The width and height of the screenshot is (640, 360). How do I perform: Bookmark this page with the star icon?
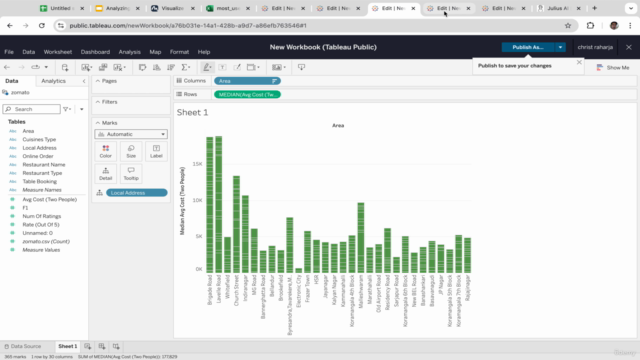tap(568, 26)
